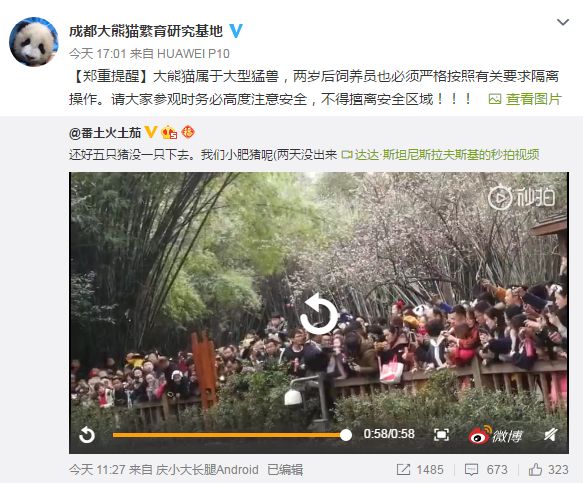This screenshot has width=583, height=483.
Task: Unmute the video with the speaker icon
Action: click(x=550, y=435)
